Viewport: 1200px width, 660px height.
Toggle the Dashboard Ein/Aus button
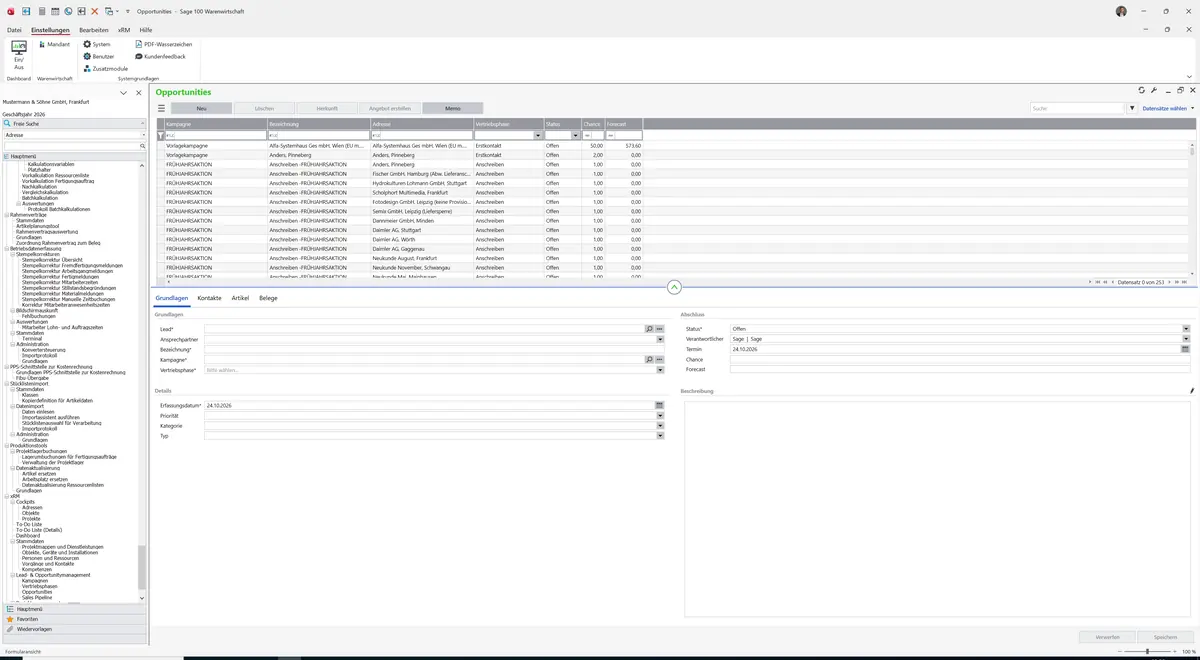pyautogui.click(x=18, y=55)
